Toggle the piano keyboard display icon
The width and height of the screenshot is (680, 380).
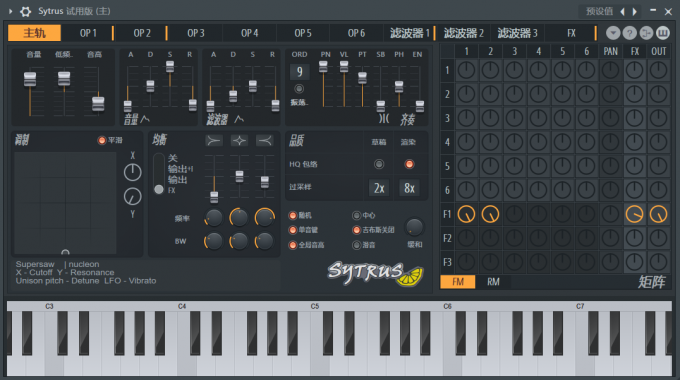663,33
